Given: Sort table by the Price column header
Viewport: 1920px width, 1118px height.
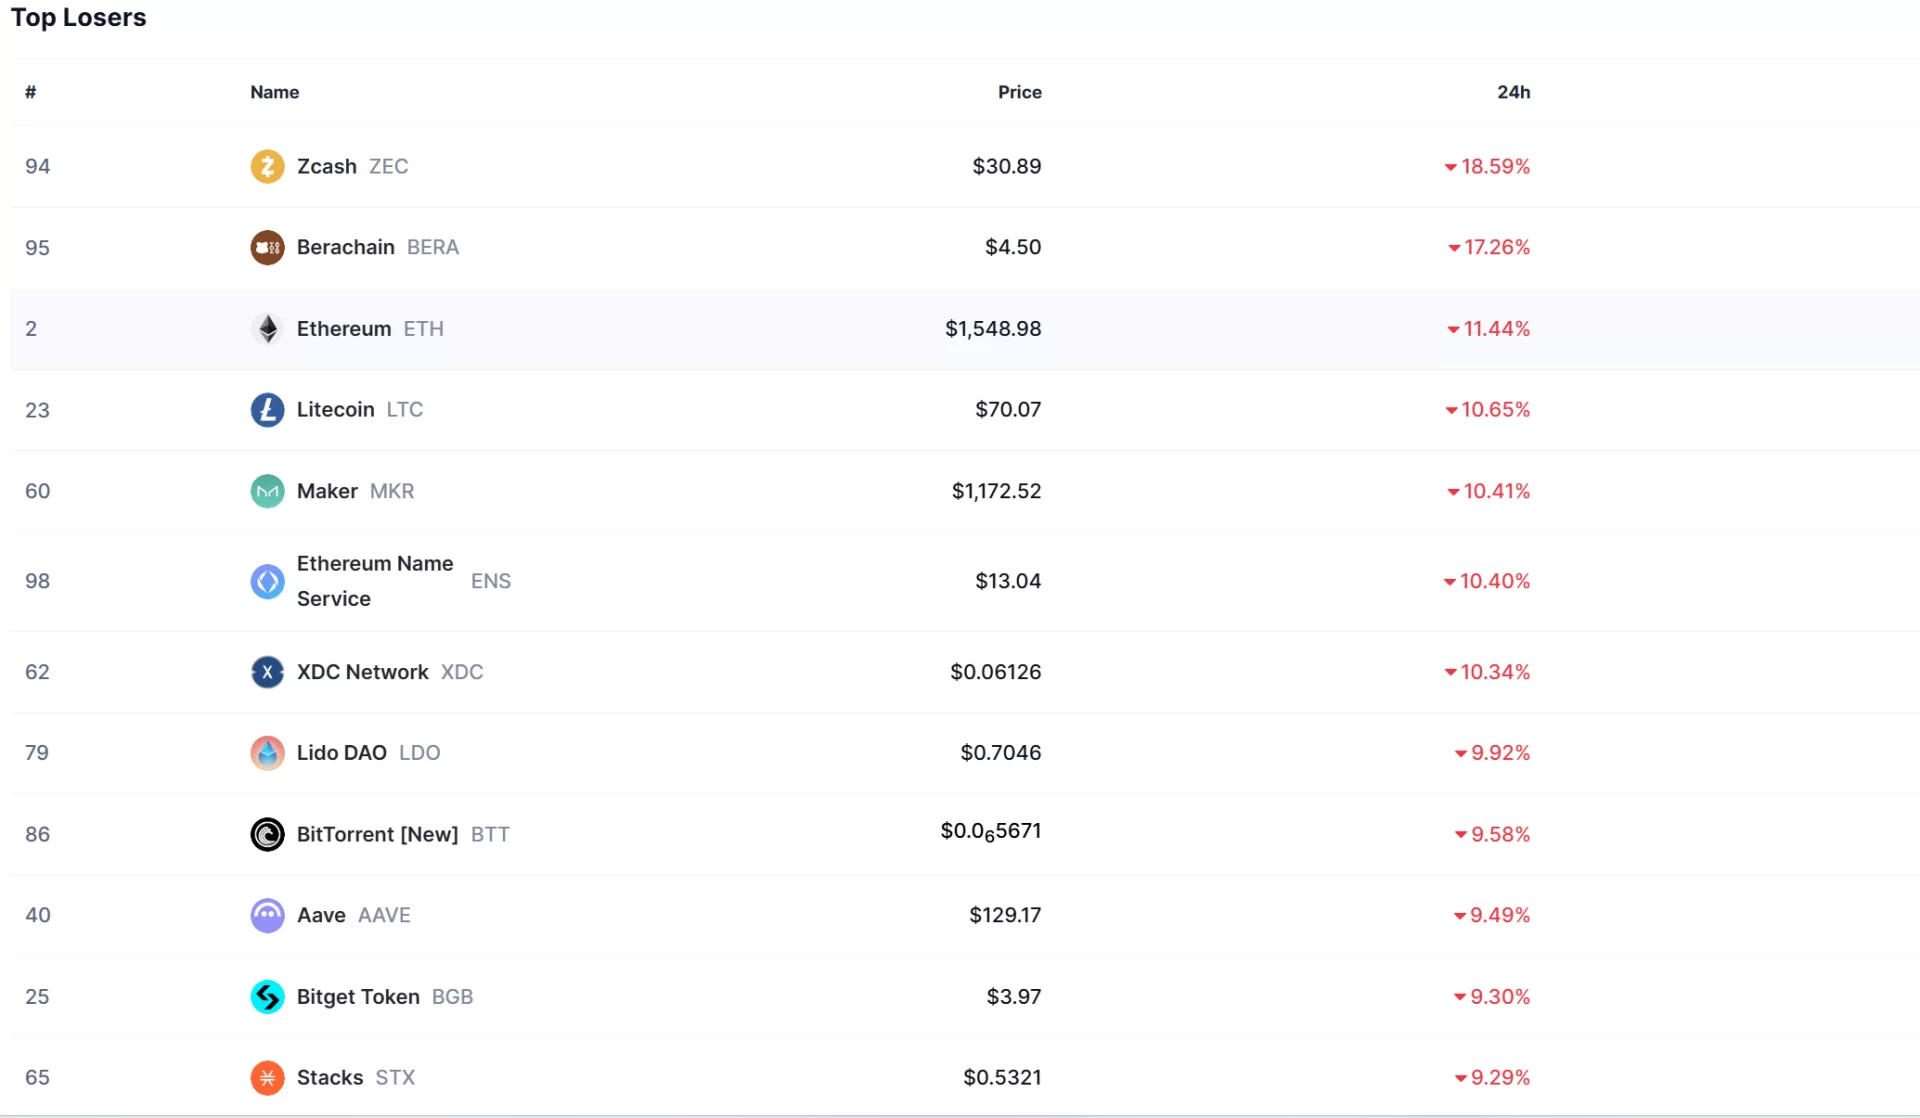Looking at the screenshot, I should click(1019, 92).
